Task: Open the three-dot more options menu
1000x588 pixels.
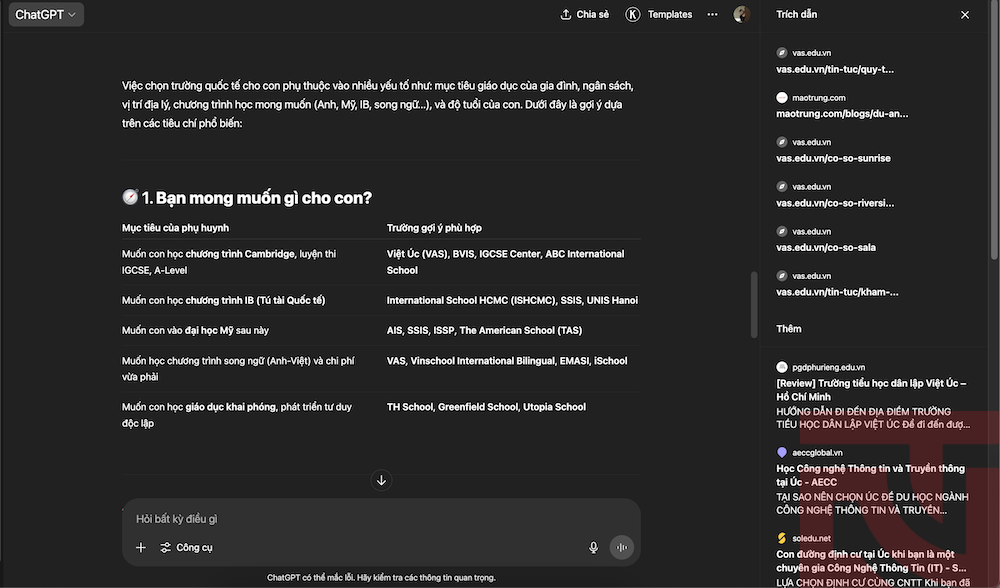Action: tap(712, 15)
